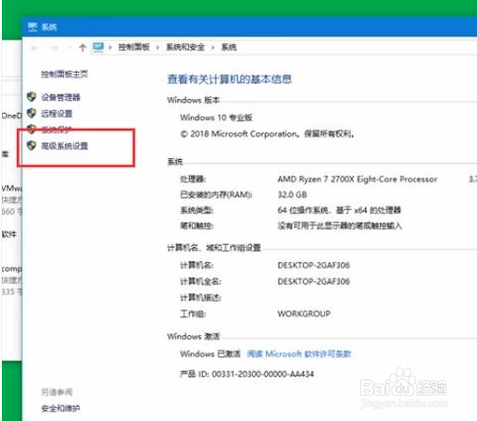477x421 pixels.
Task: Click shield icon beside 高级系统设置
Action: [31, 145]
